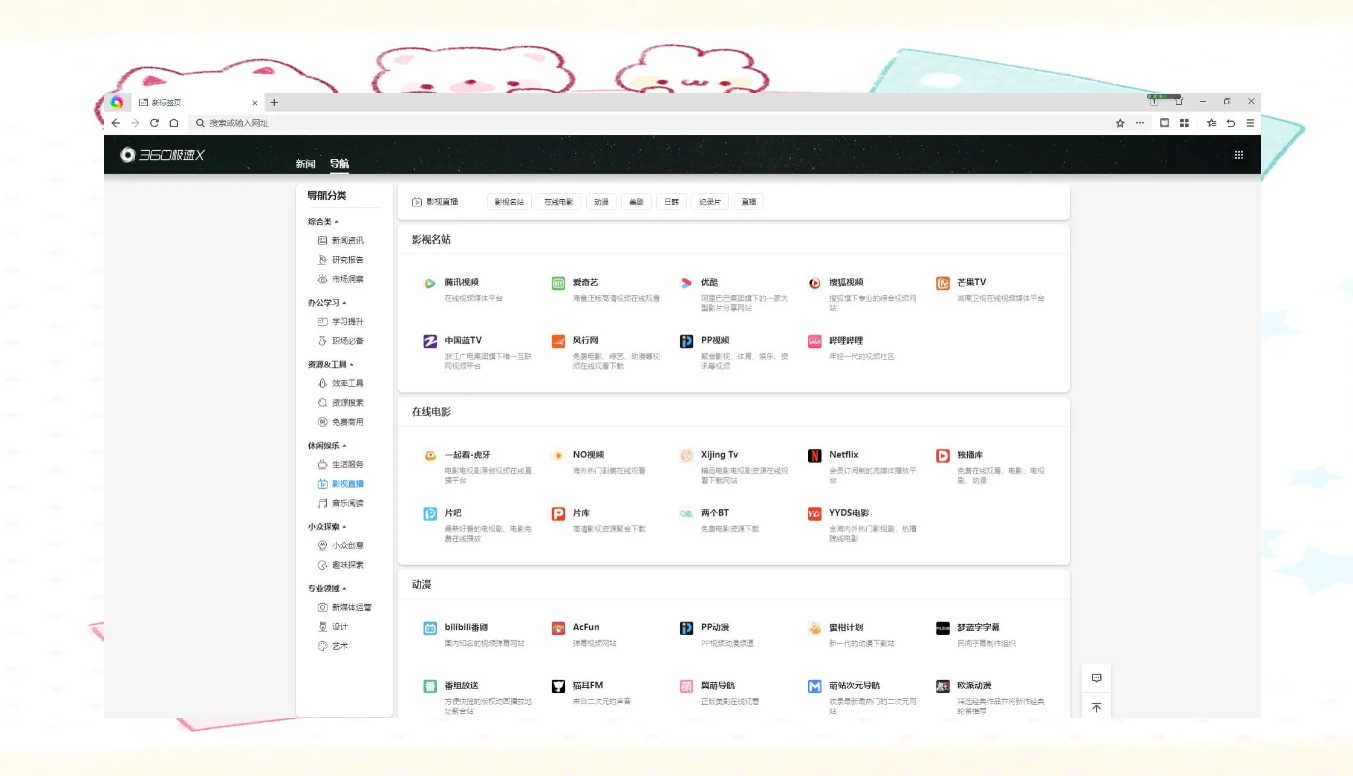Open 音乐阅读 in the sidebar
Viewport: 1353px width, 776px height.
340,503
